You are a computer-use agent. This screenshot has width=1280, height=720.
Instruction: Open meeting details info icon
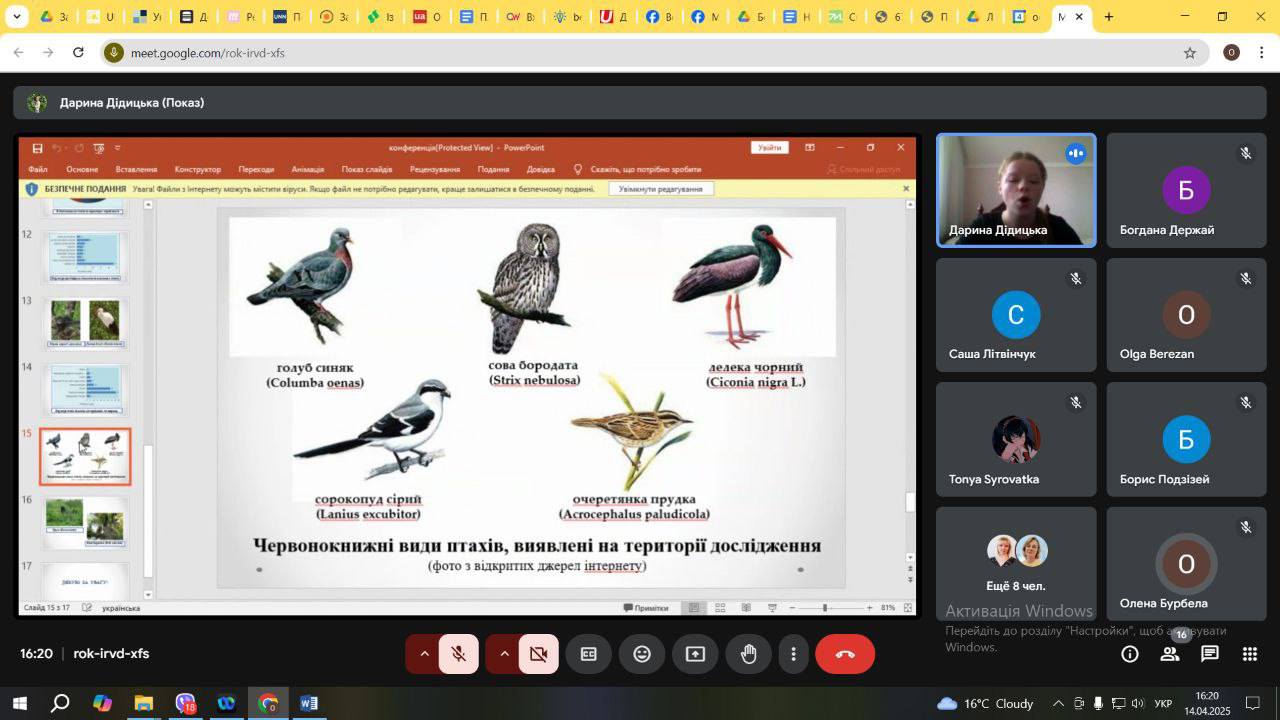(1129, 654)
